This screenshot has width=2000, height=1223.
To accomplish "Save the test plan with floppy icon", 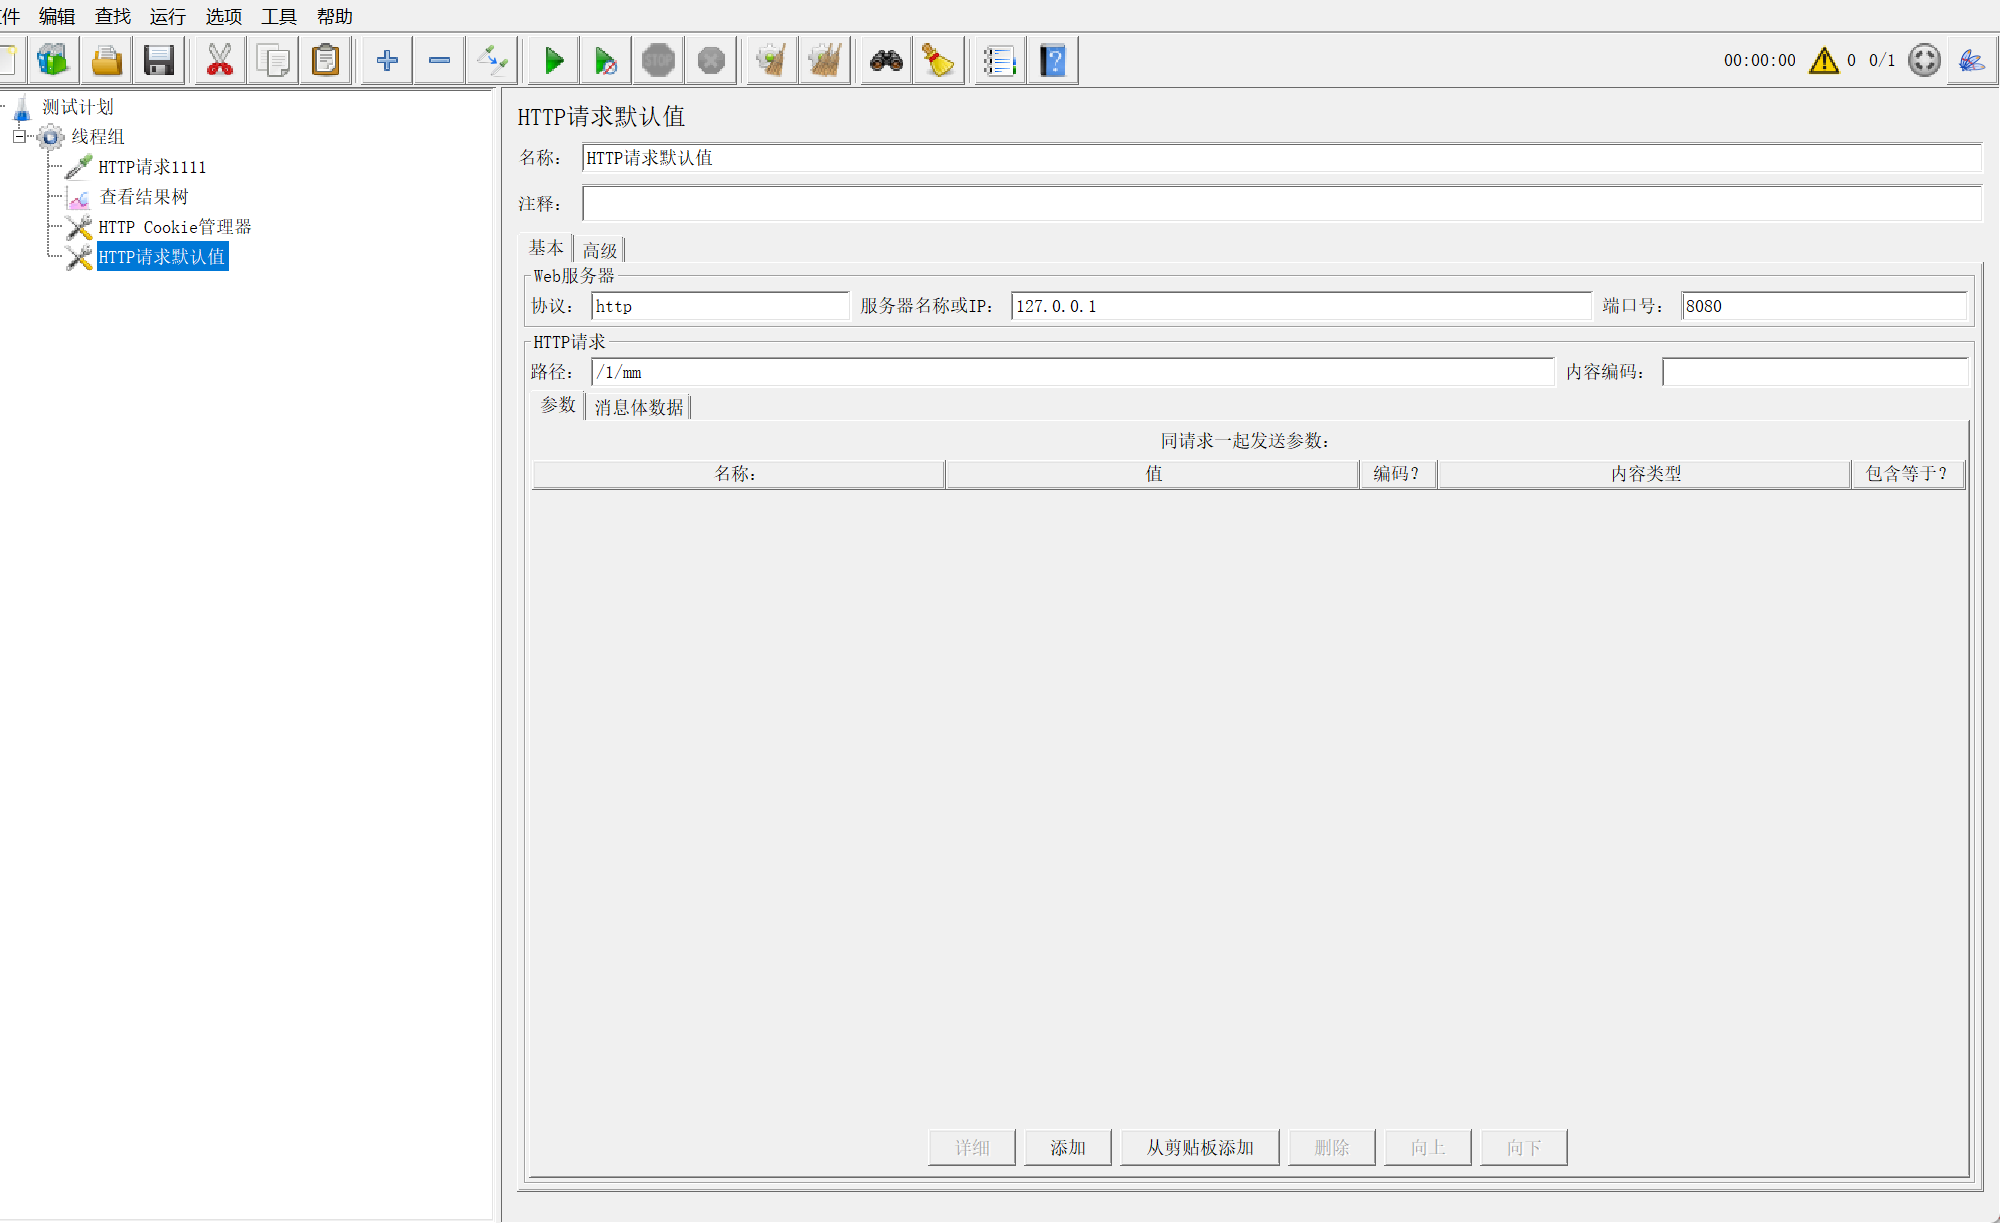I will 159,61.
